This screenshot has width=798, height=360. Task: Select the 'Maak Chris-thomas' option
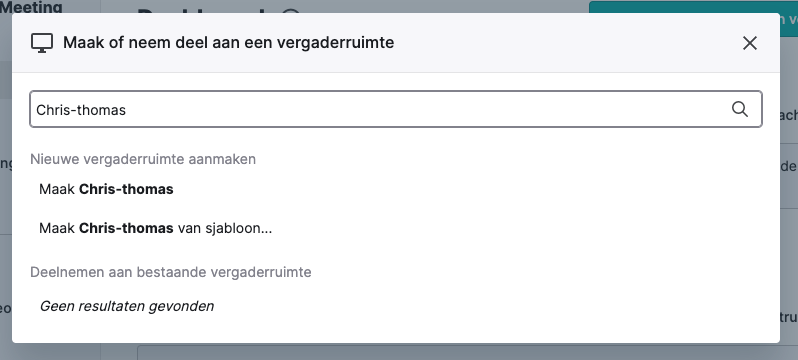396,189
